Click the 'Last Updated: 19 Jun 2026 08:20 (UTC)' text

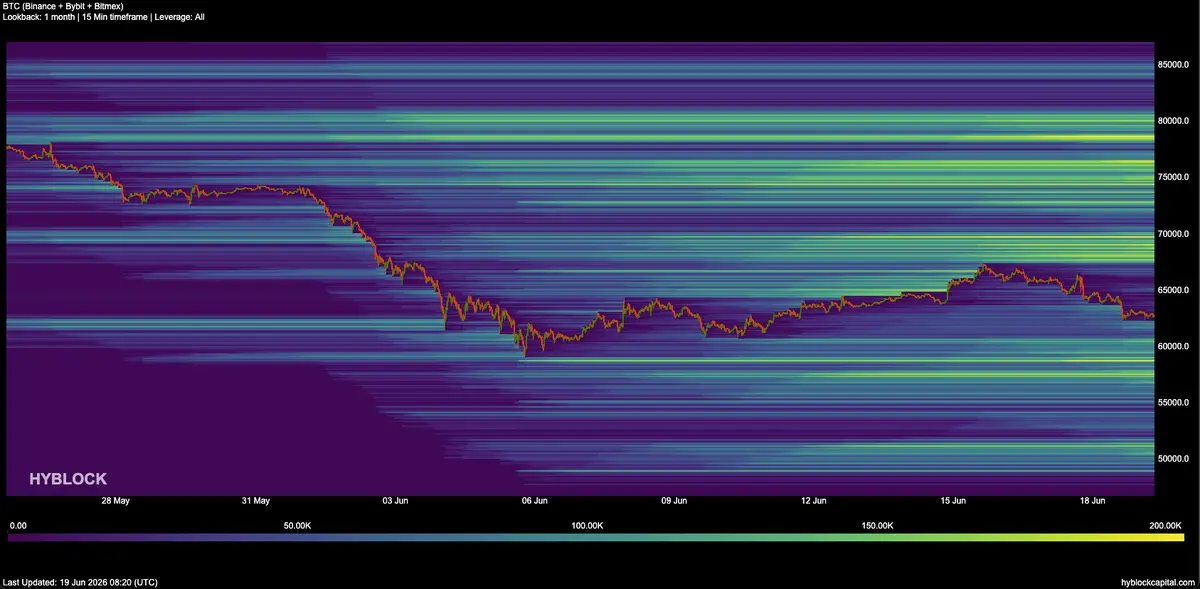tap(80, 582)
